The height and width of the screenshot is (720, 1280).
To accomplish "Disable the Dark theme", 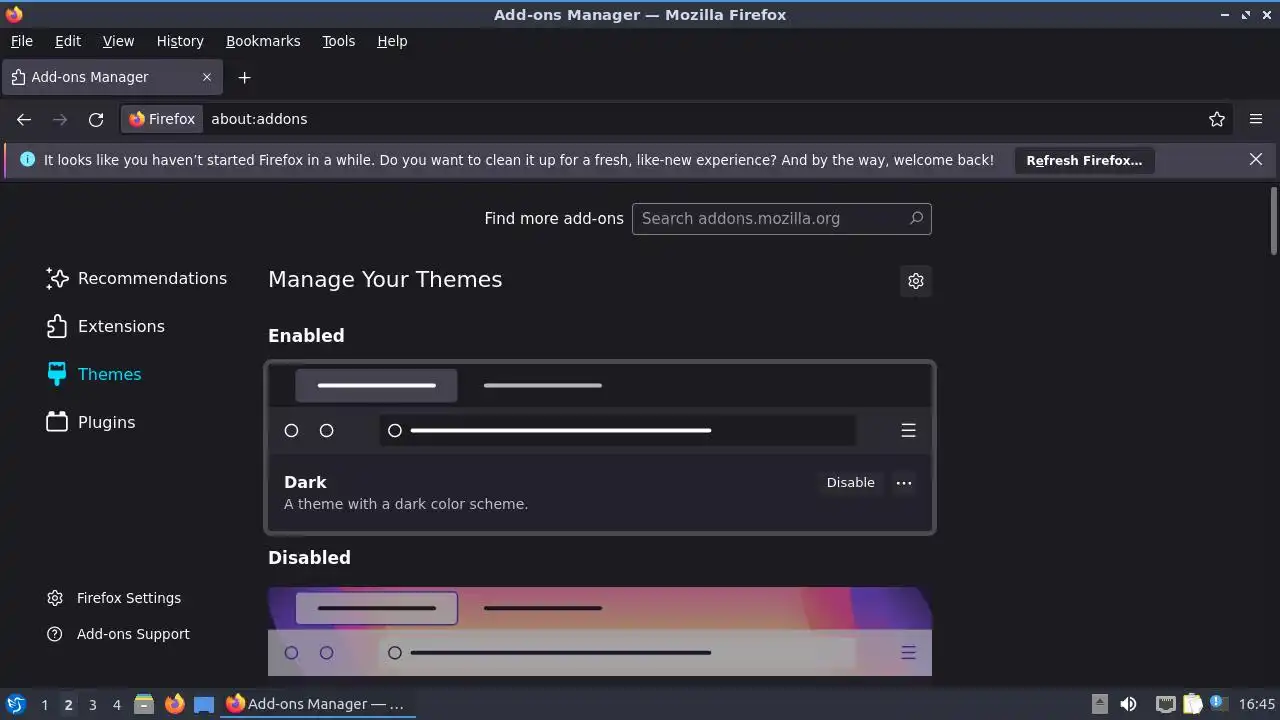I will pos(850,483).
